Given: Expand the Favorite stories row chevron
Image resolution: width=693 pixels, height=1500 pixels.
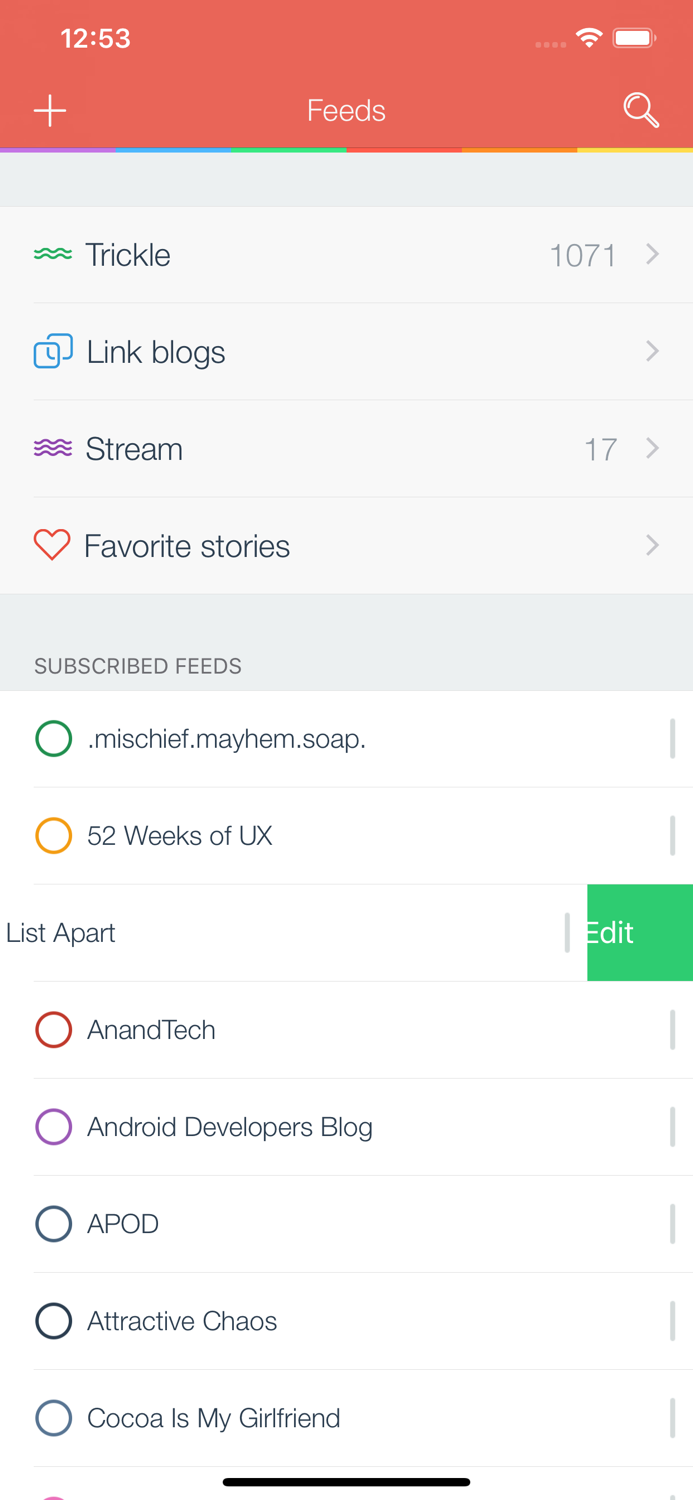Looking at the screenshot, I should pyautogui.click(x=652, y=546).
